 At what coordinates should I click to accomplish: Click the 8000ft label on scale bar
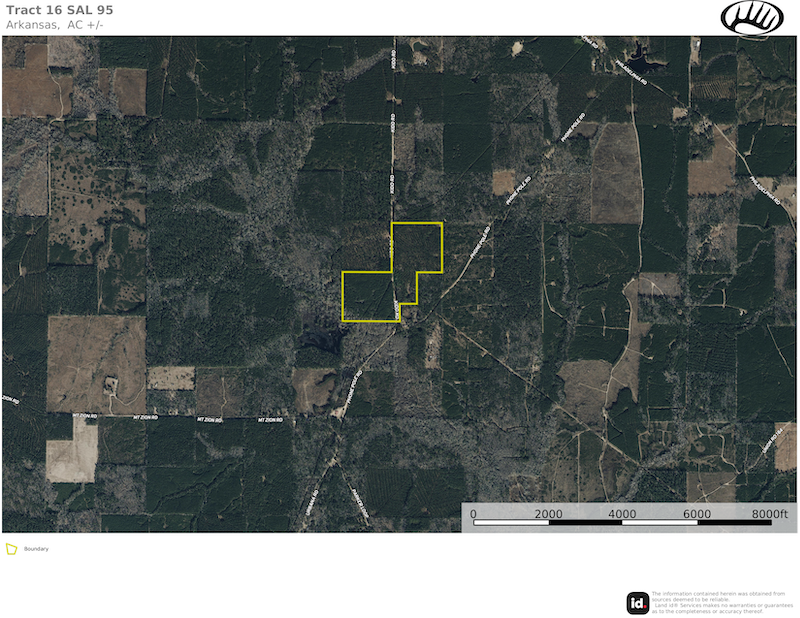[770, 513]
